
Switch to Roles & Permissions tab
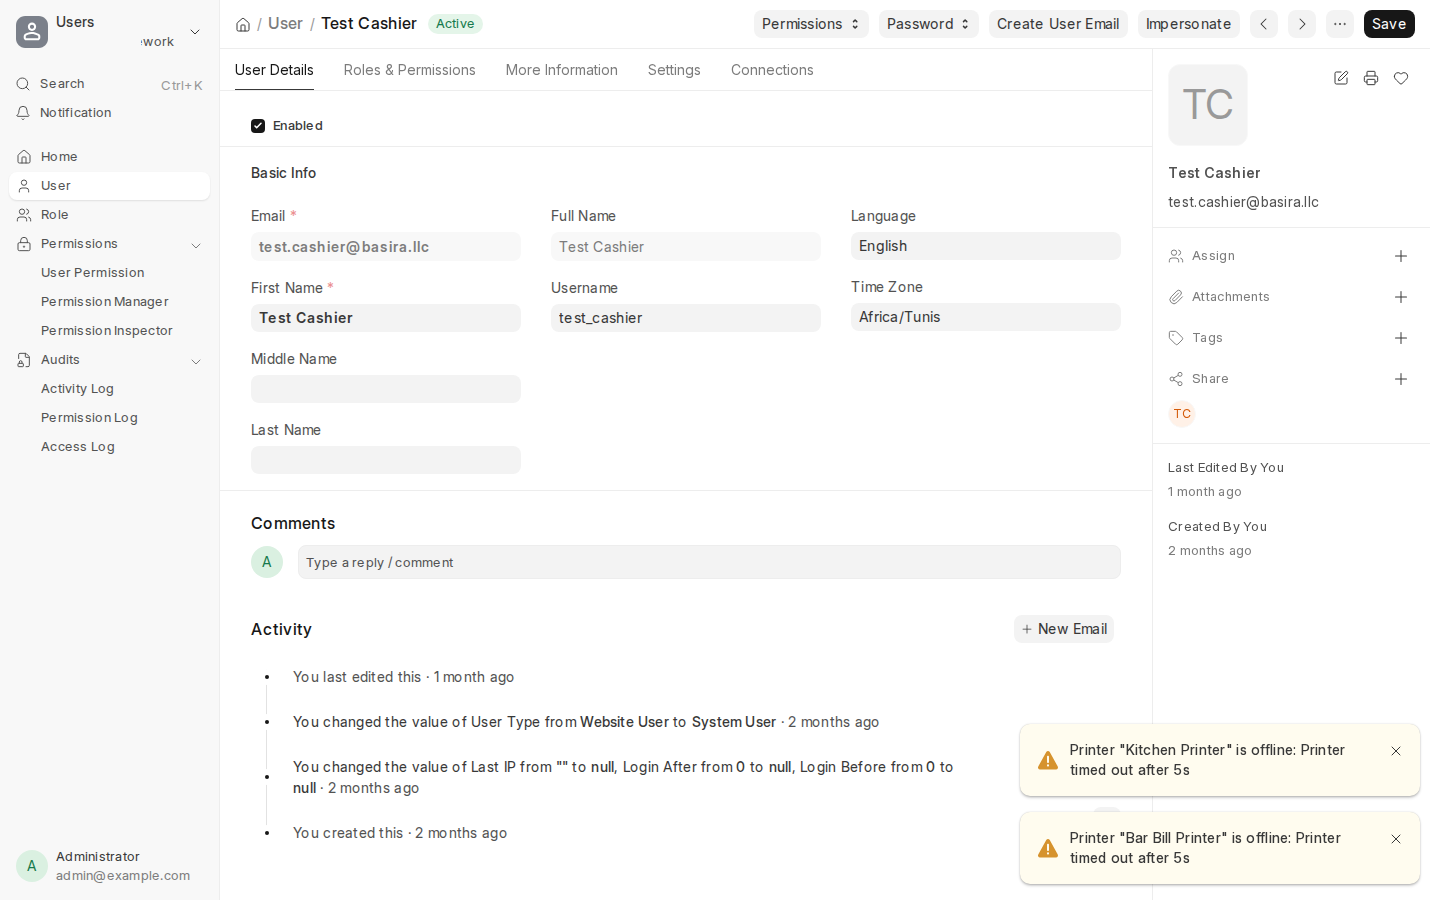[410, 70]
